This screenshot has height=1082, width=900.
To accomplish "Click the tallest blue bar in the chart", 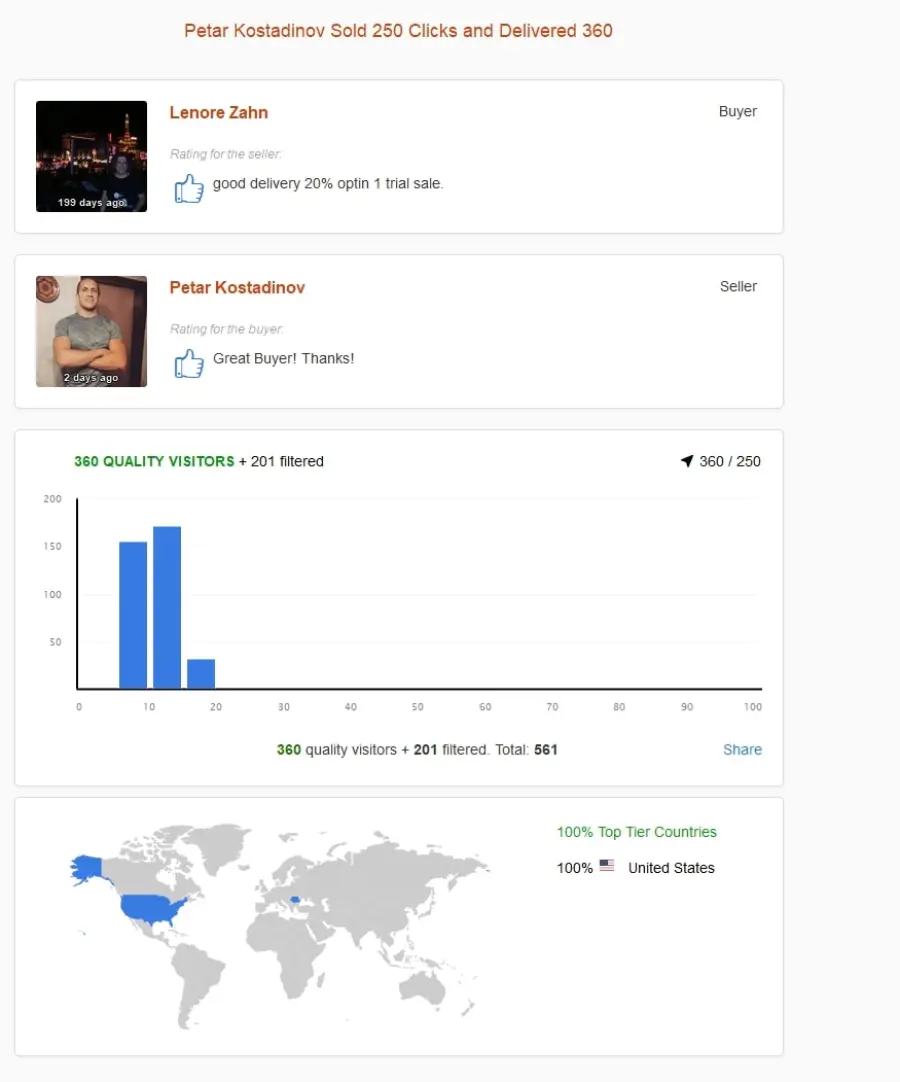I will [167, 607].
